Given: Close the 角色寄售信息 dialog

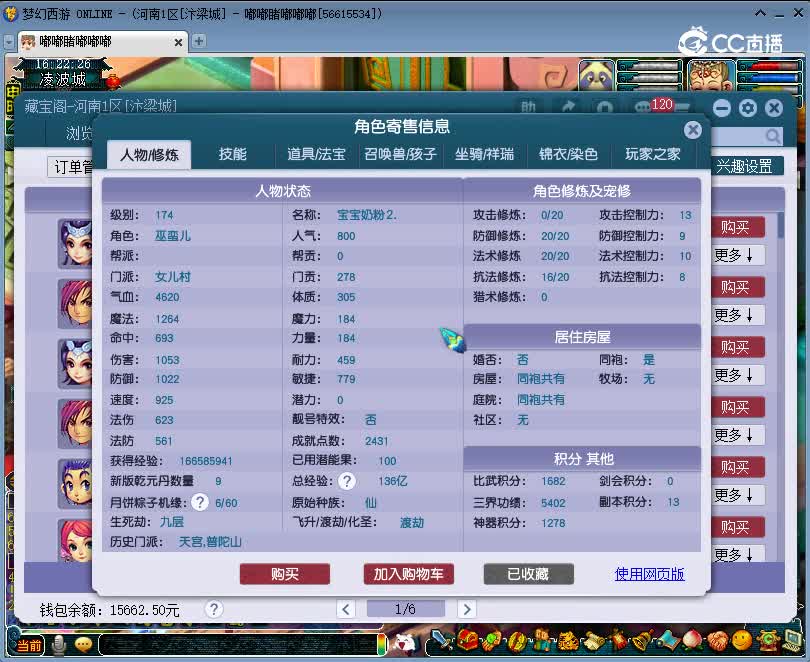Looking at the screenshot, I should [693, 130].
